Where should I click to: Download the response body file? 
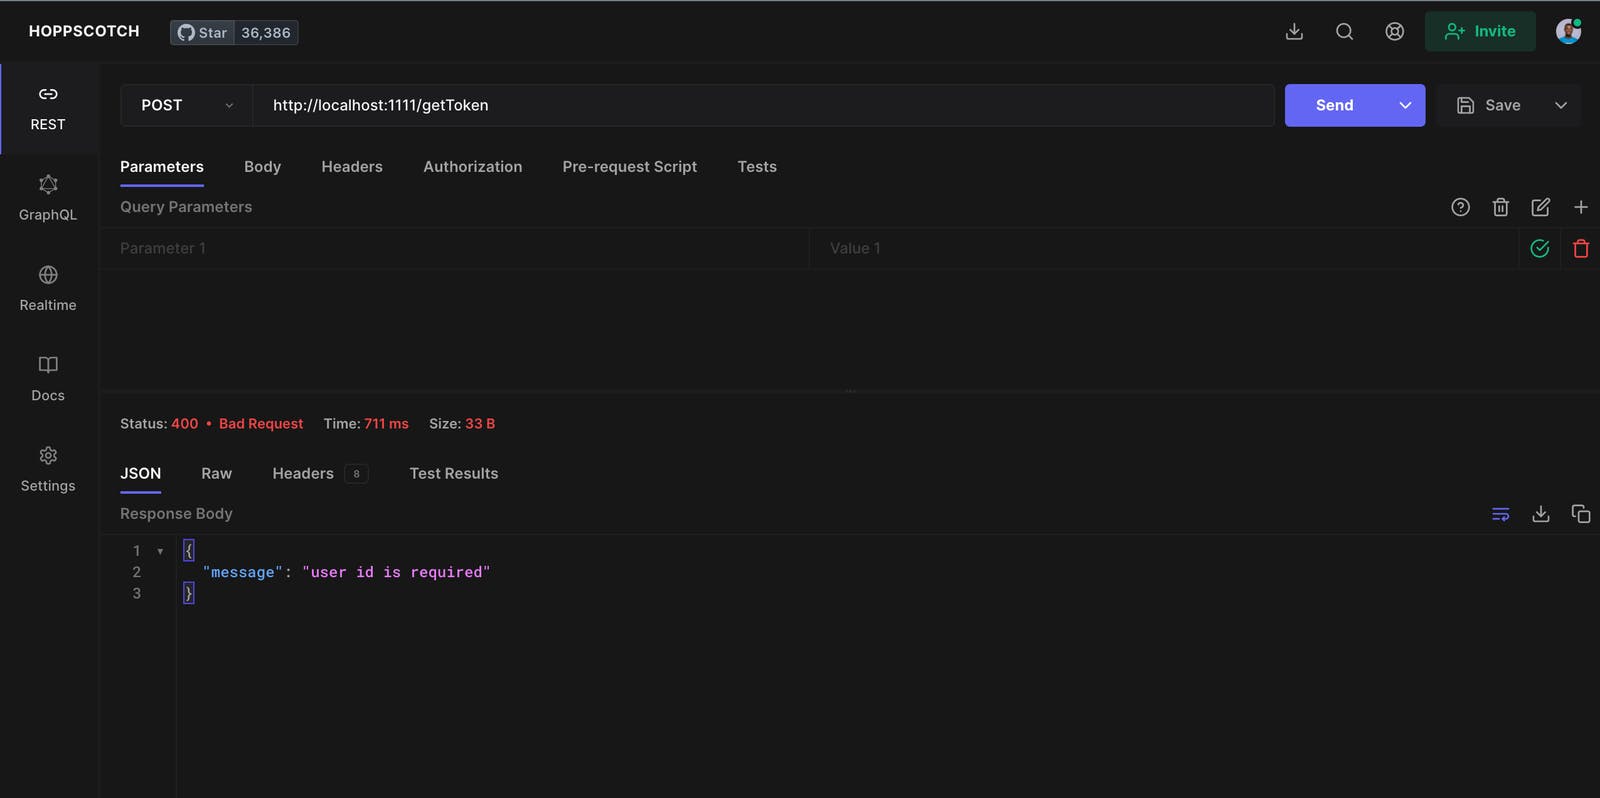[x=1540, y=514]
